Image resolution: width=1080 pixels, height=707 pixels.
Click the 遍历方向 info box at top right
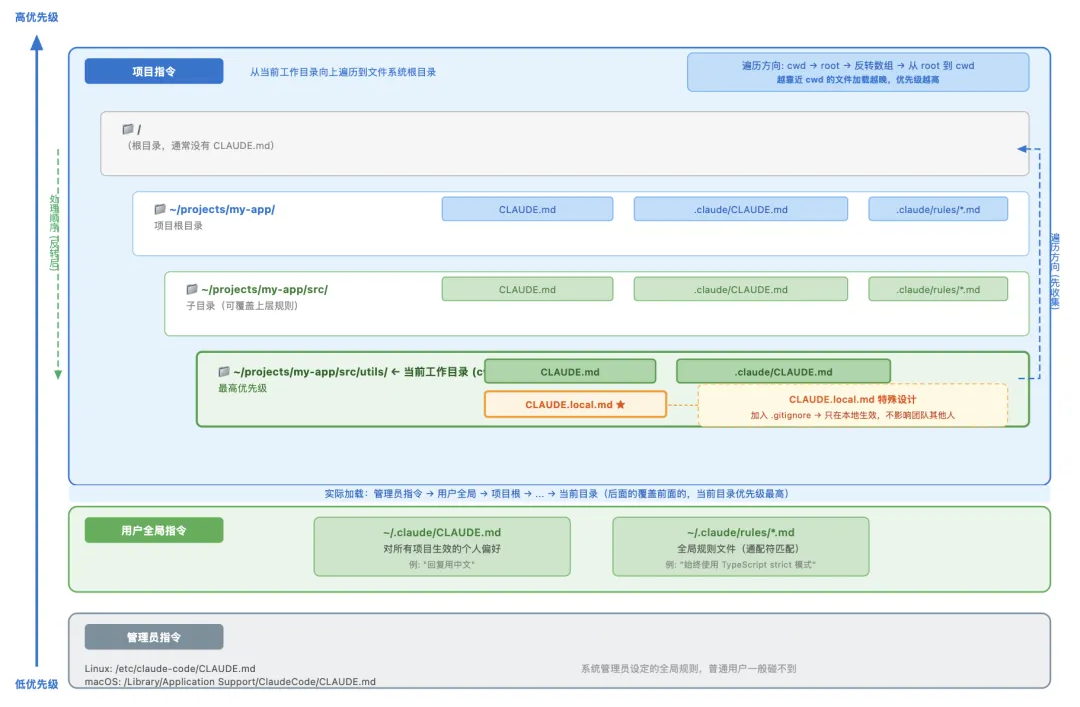857,72
